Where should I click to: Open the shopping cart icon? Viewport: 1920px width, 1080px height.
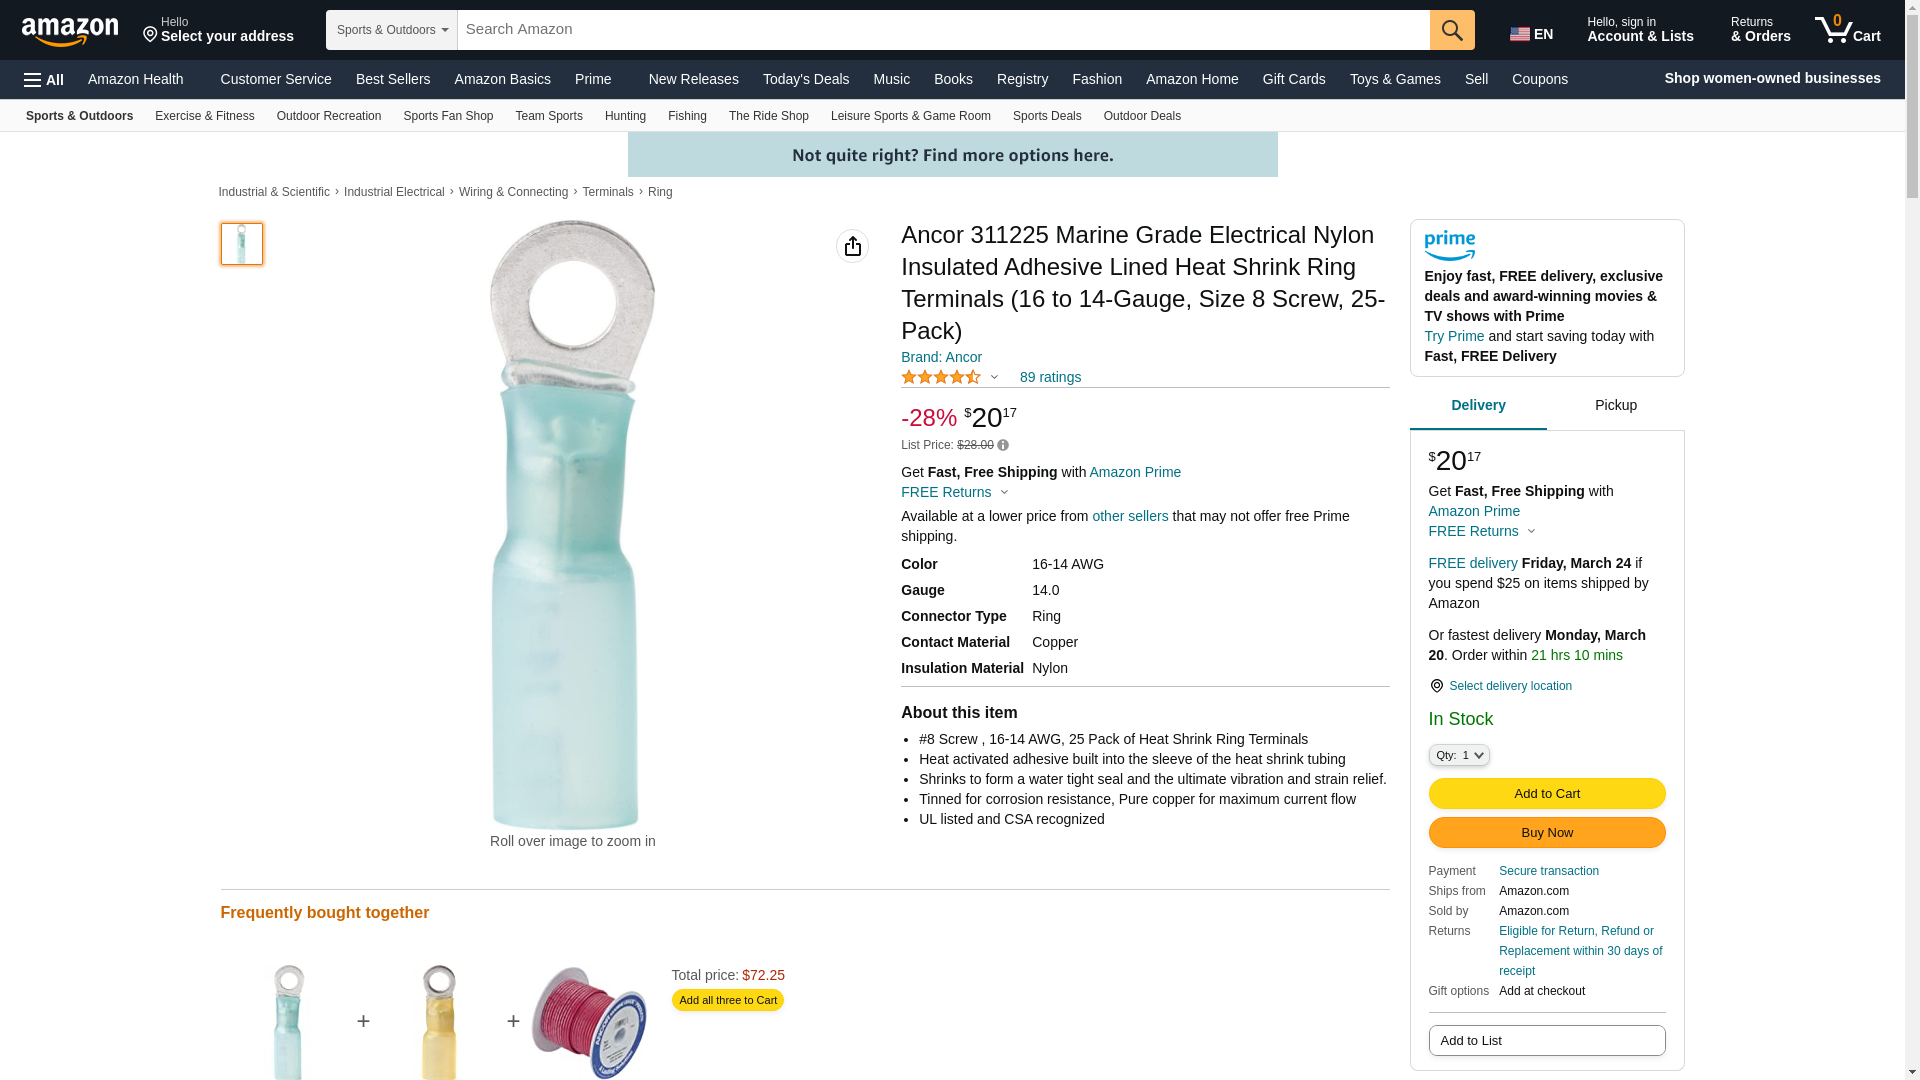click(1848, 30)
